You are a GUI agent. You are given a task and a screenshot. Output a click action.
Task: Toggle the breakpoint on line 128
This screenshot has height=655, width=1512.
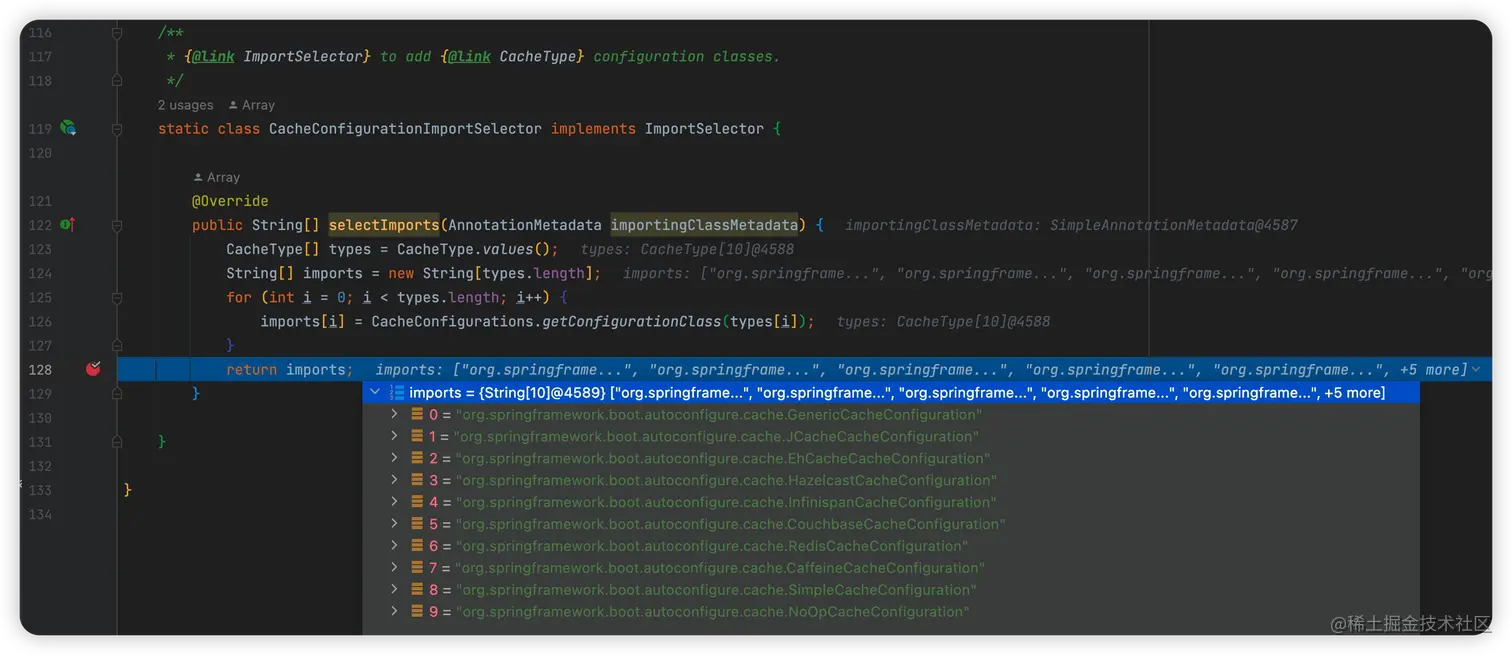92,369
